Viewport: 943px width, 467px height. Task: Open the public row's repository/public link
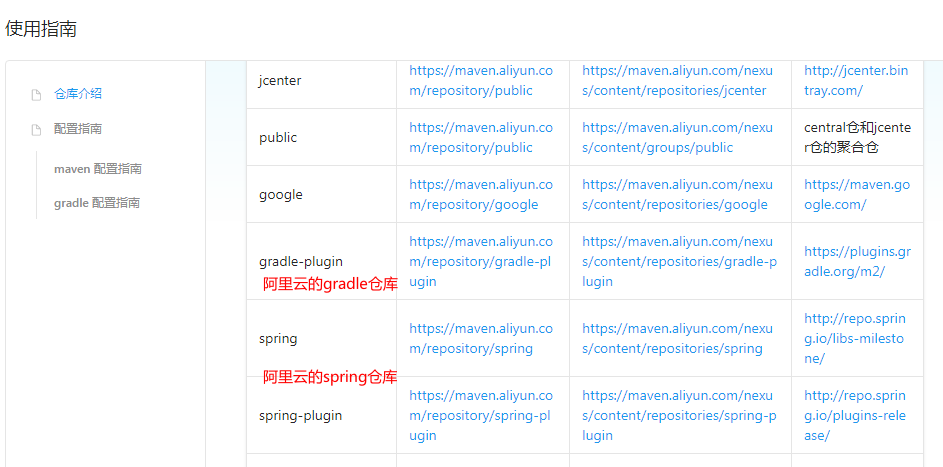pyautogui.click(x=481, y=138)
